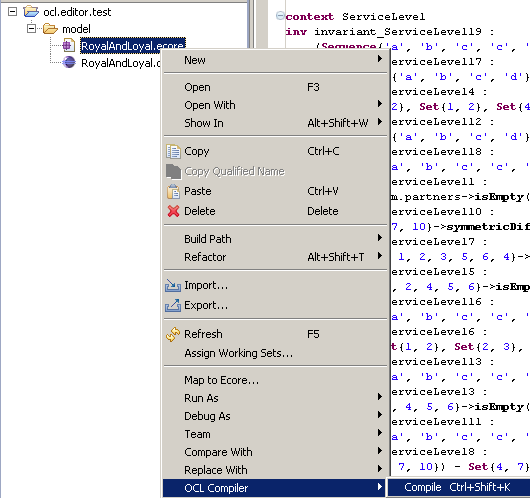Choose Open from the context menu
Screen dimensions: 530x498
pos(275,87)
